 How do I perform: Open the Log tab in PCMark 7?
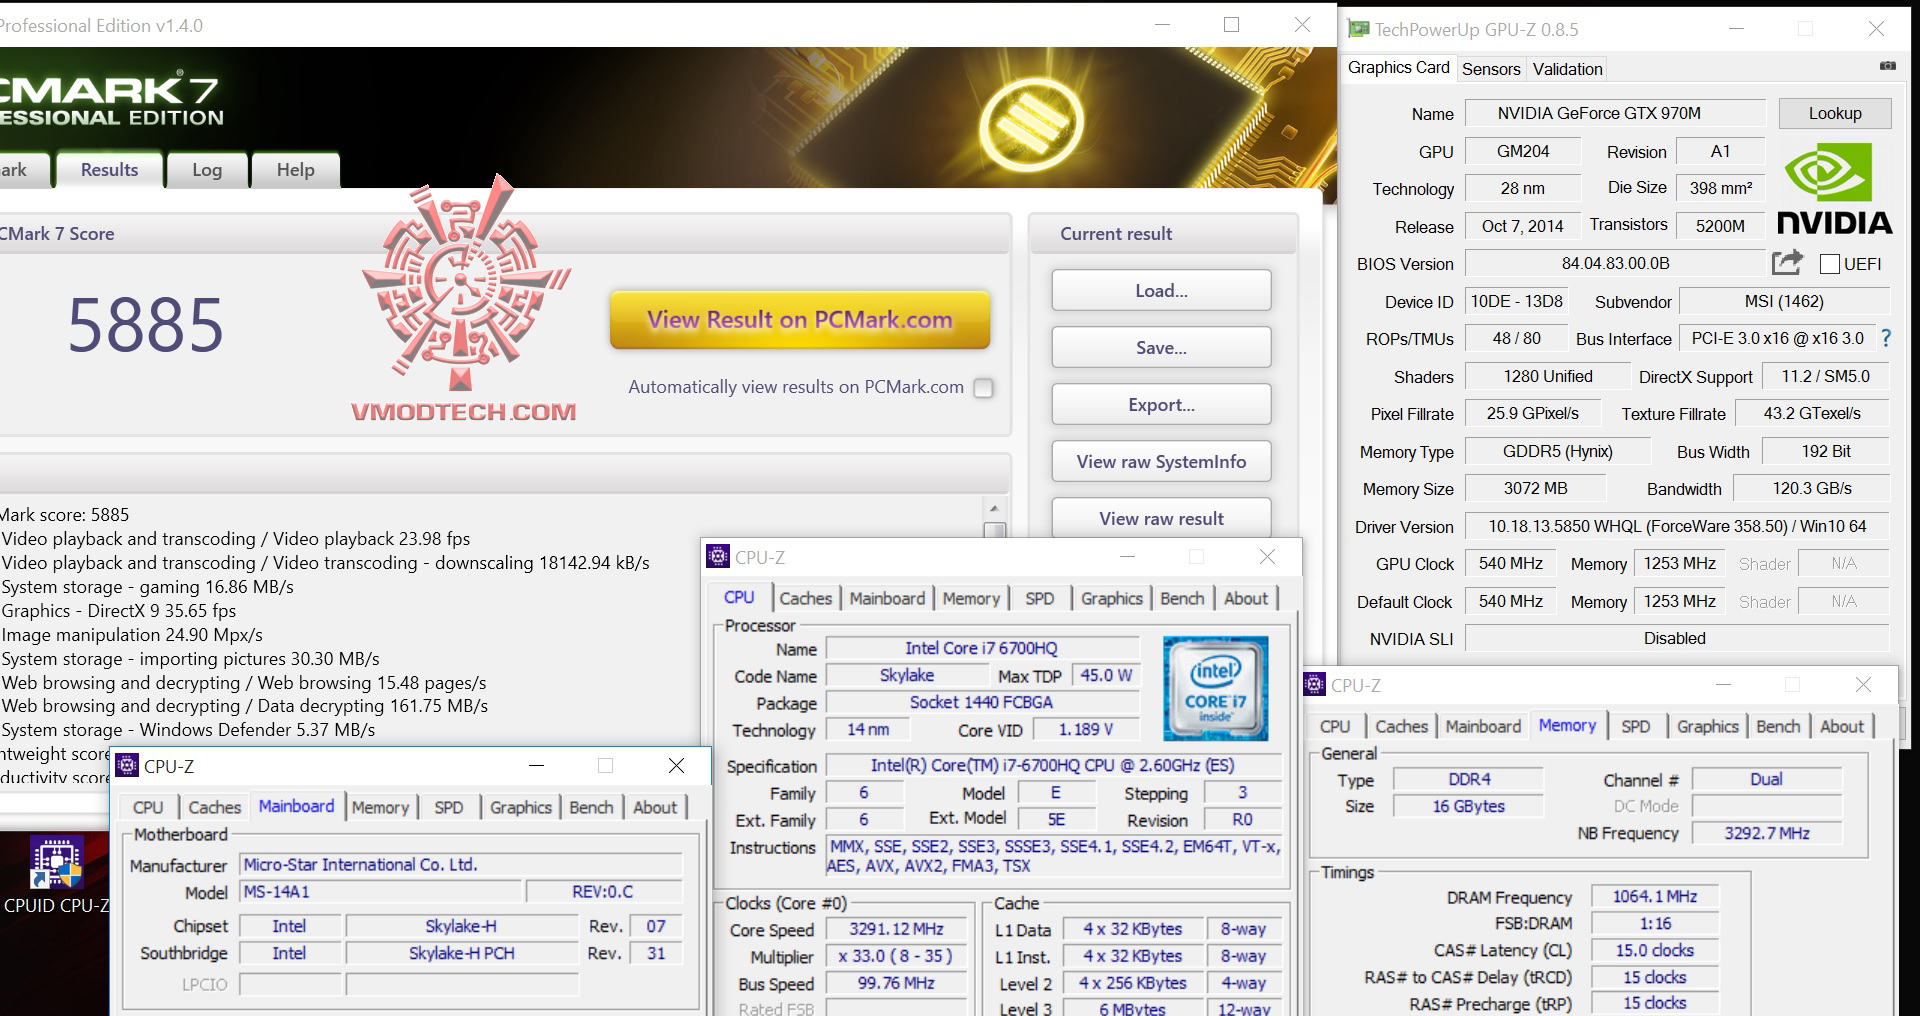point(207,170)
